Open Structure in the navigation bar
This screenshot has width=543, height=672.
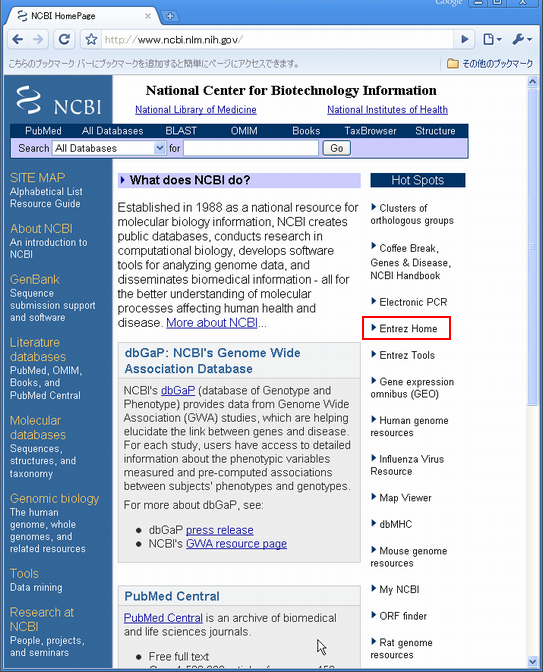pos(435,131)
